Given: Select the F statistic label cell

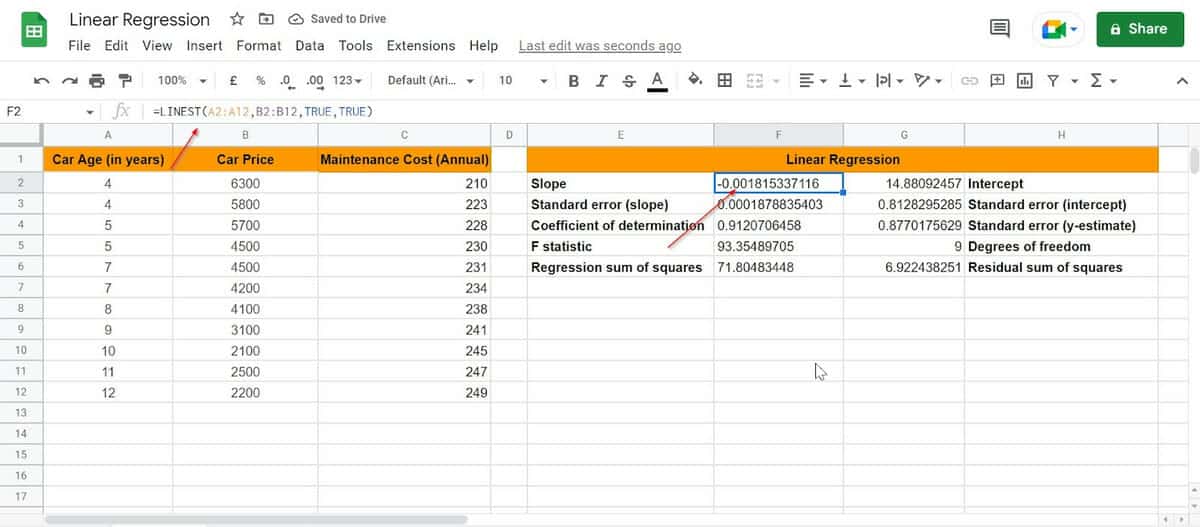Looking at the screenshot, I should (620, 246).
